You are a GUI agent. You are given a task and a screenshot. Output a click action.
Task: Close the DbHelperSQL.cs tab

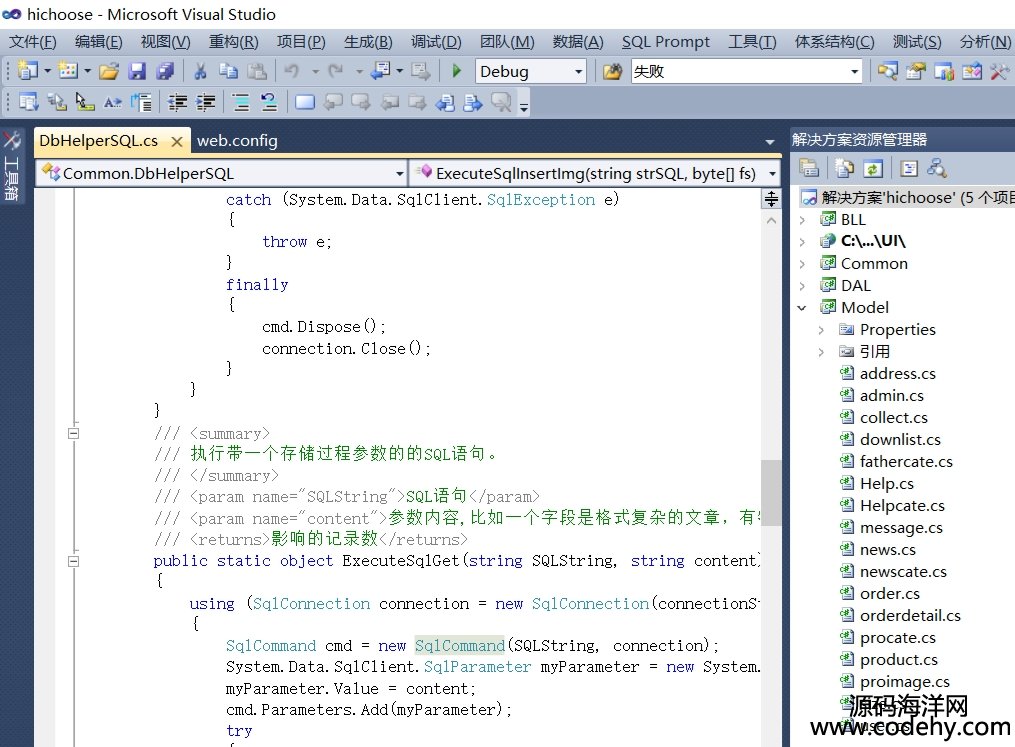pyautogui.click(x=176, y=141)
